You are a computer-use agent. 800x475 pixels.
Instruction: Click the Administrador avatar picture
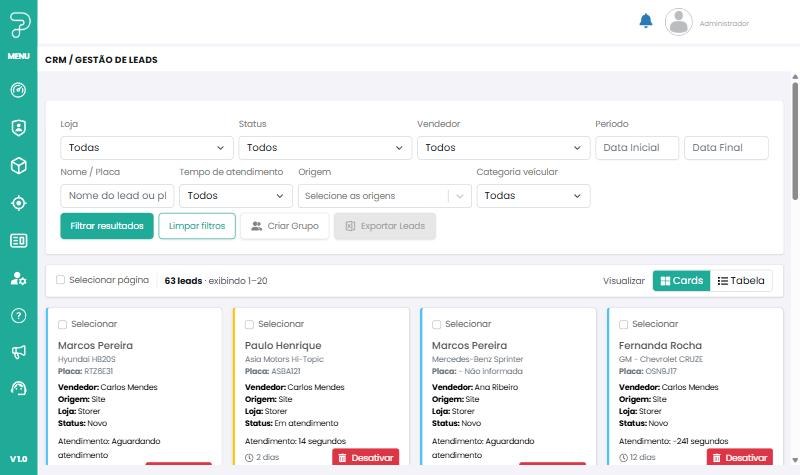point(679,22)
